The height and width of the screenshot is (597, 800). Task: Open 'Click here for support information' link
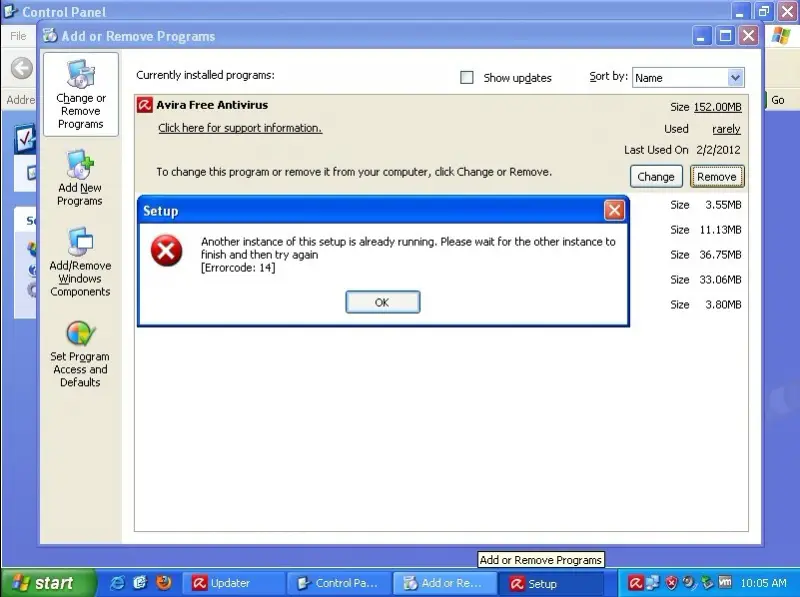pyautogui.click(x=240, y=128)
